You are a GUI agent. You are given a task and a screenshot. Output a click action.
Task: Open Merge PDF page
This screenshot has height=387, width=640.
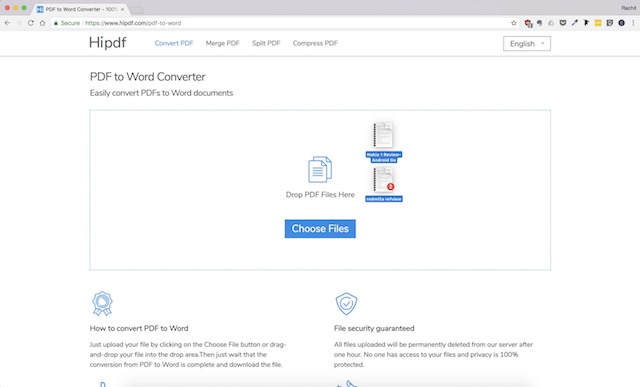pyautogui.click(x=222, y=43)
